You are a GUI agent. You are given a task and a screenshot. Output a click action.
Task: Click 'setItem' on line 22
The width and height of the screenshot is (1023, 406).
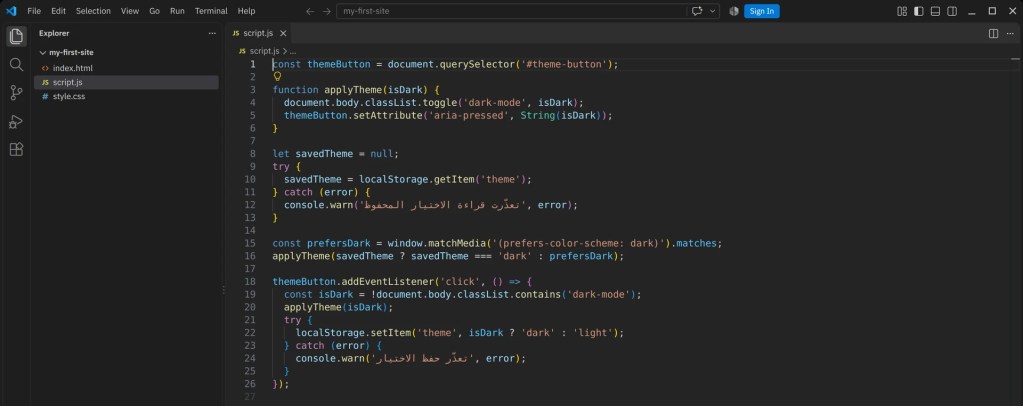(x=391, y=333)
